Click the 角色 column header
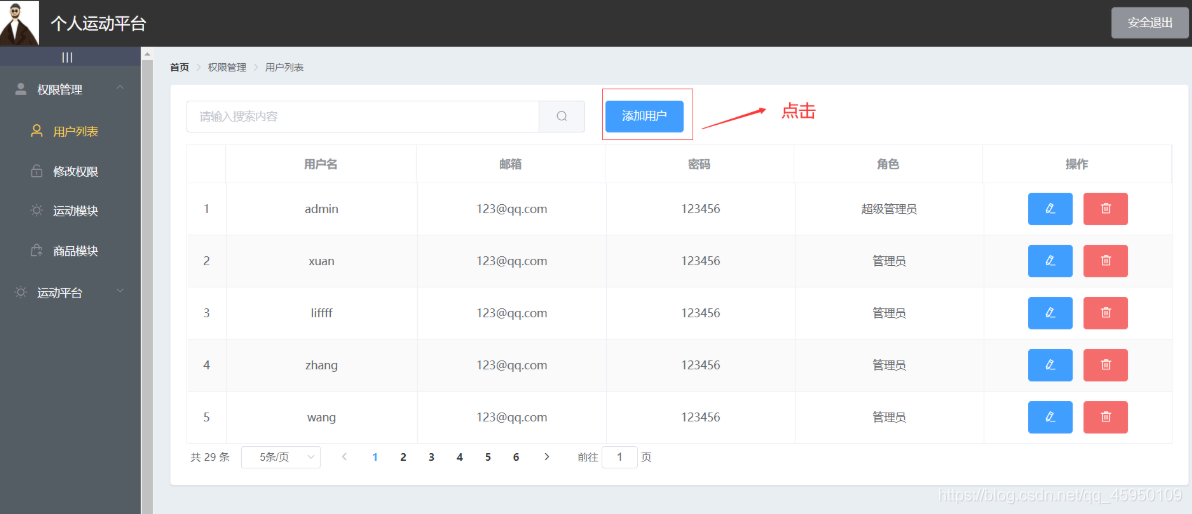This screenshot has height=514, width=1192. pos(888,164)
